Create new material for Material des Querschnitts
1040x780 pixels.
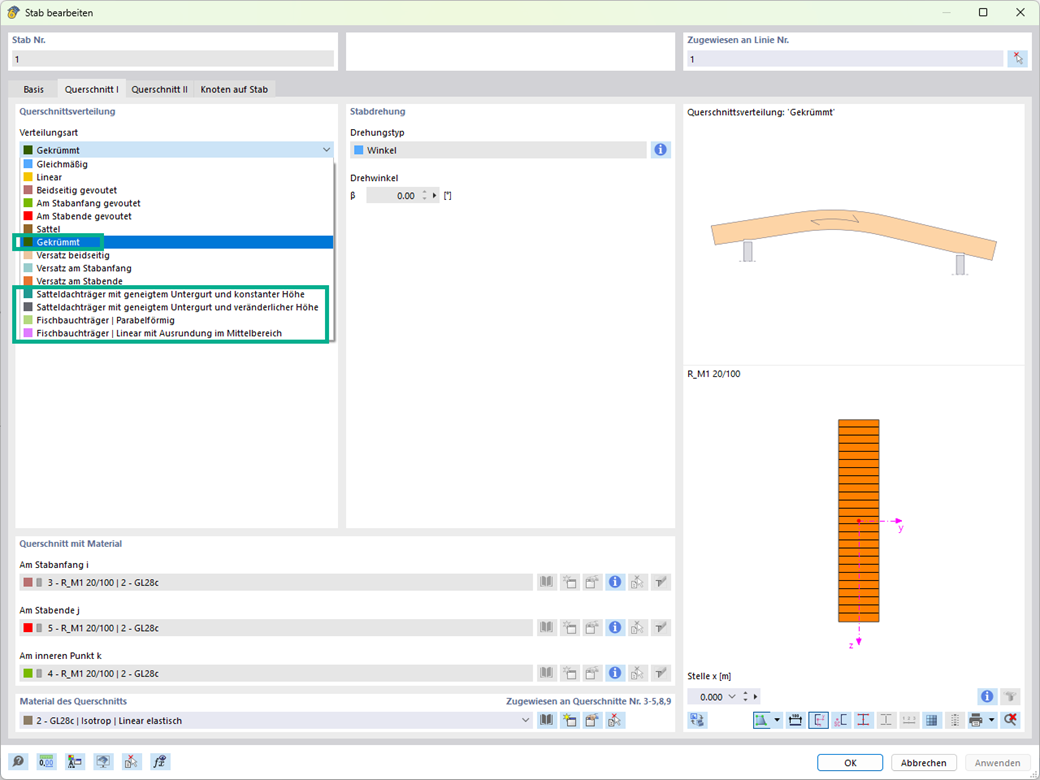point(569,720)
